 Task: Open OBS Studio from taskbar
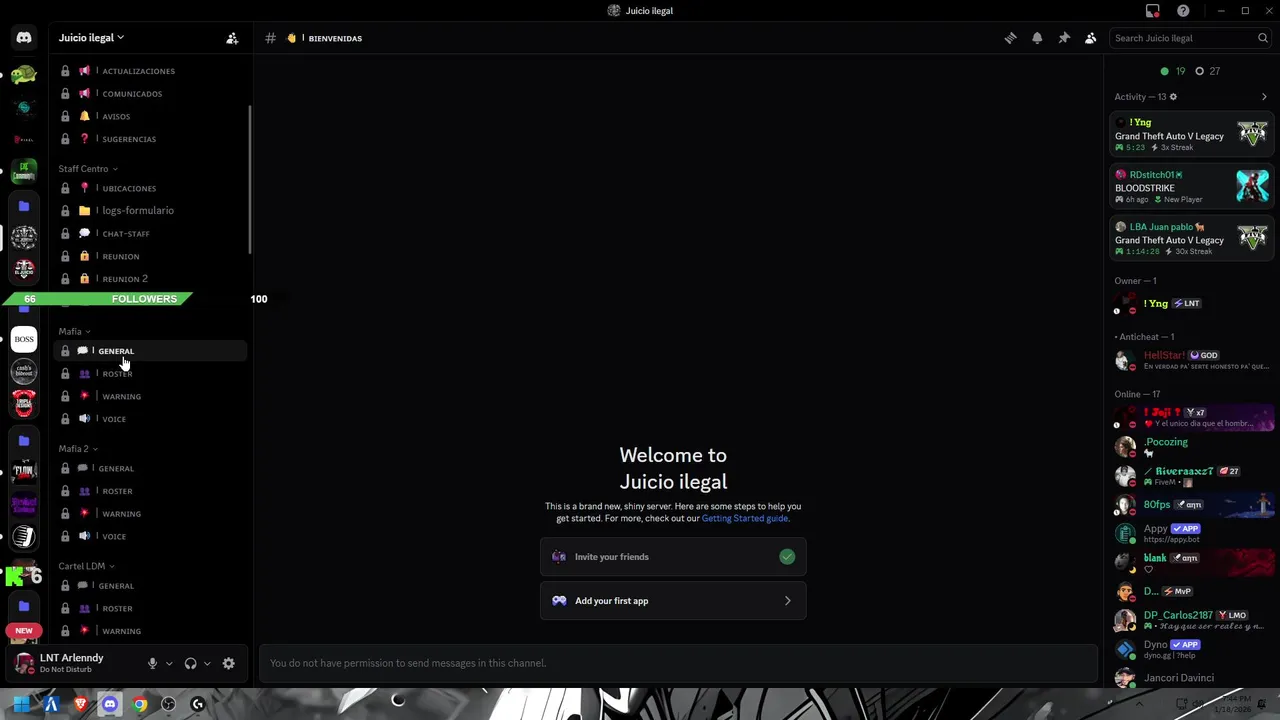(x=169, y=704)
